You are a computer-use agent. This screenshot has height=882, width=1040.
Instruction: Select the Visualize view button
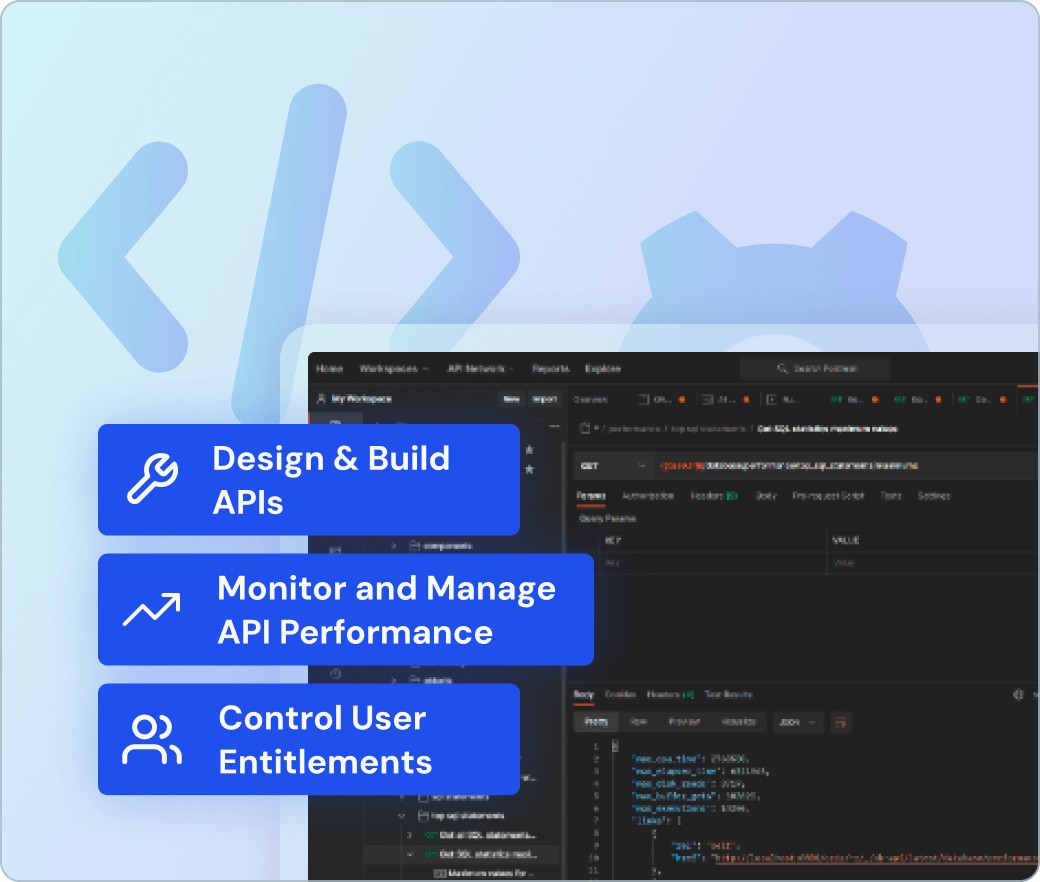point(738,722)
